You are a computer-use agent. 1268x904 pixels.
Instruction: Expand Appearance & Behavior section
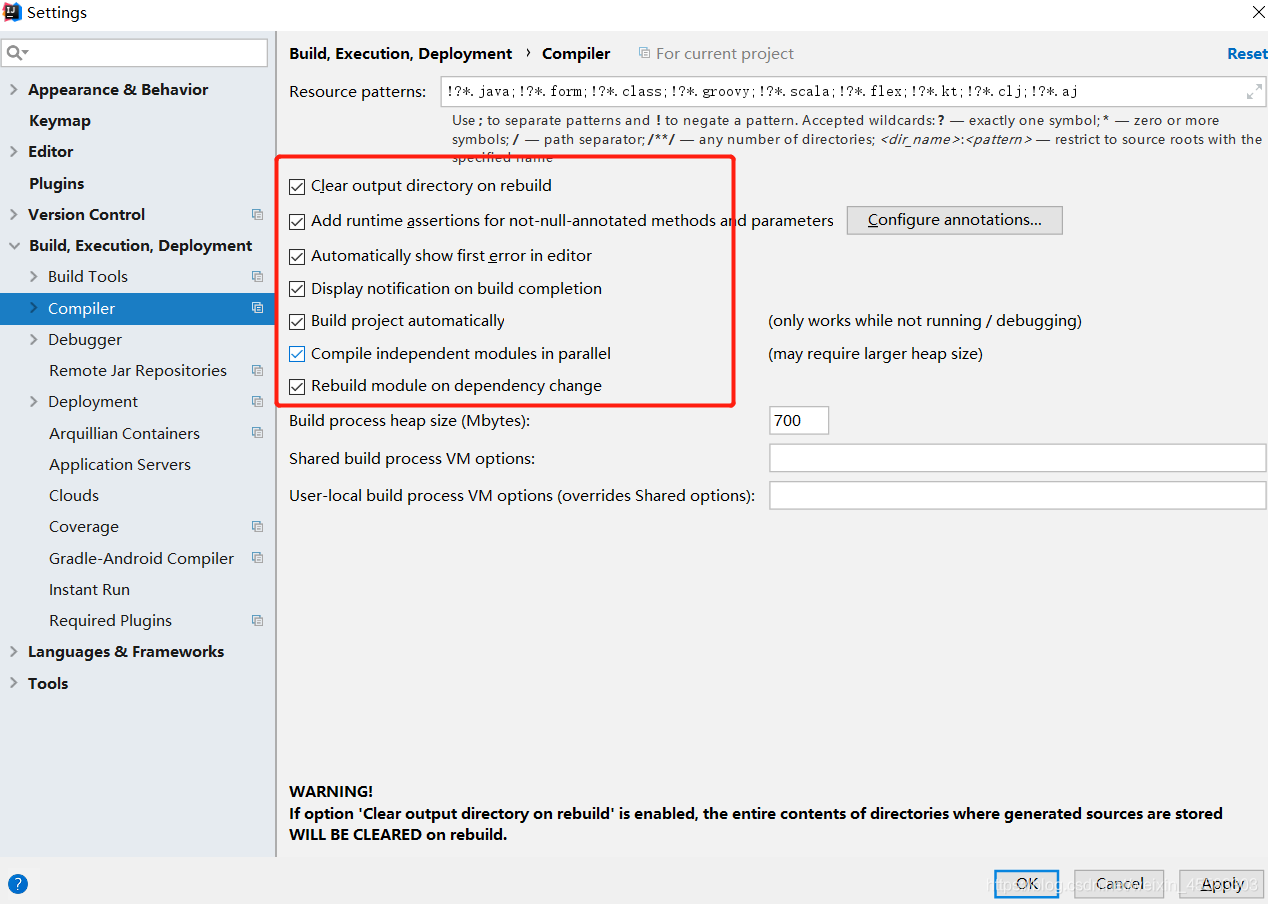click(13, 89)
